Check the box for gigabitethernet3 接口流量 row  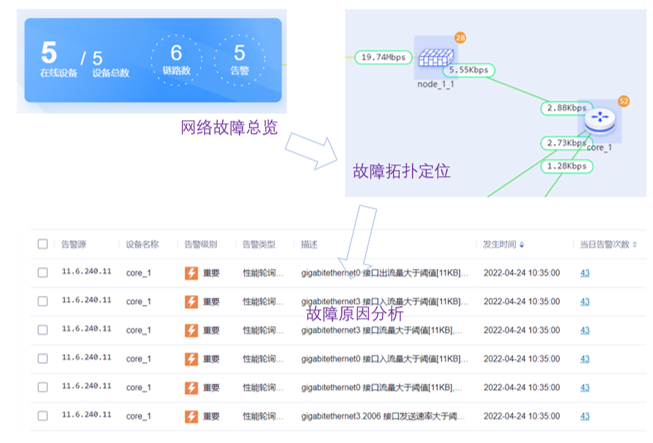pos(42,330)
